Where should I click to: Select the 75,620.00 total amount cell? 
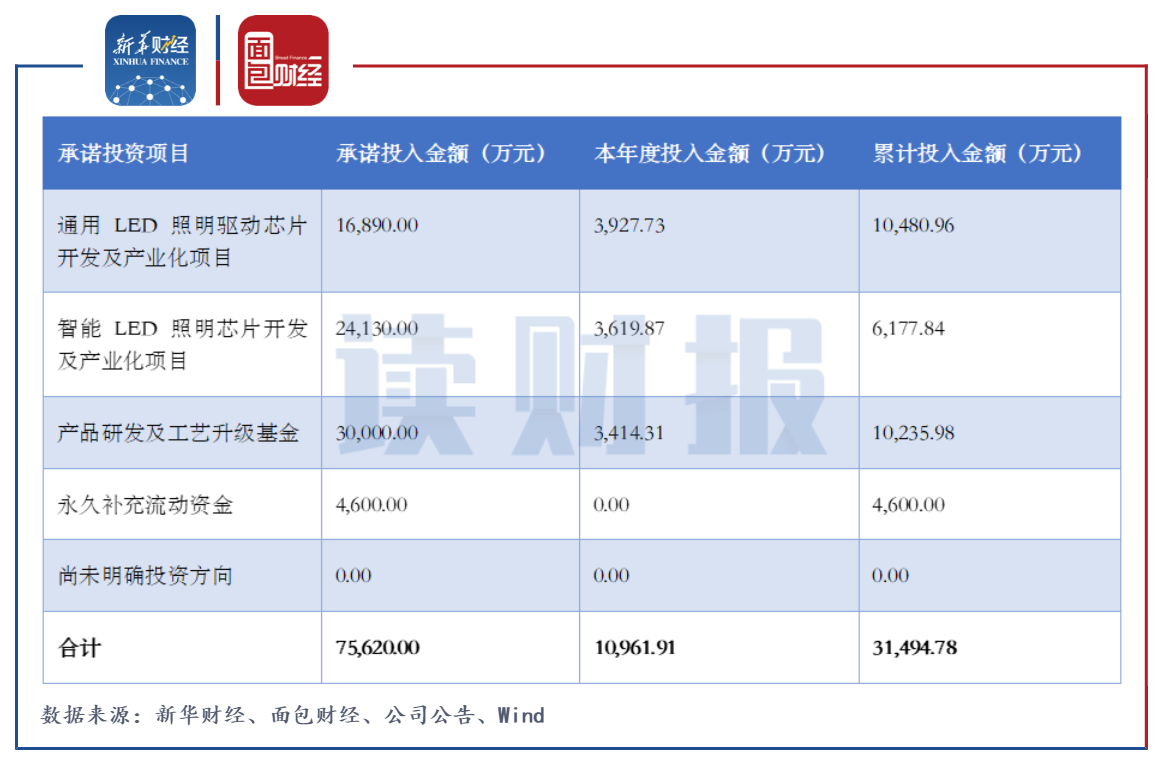(x=379, y=647)
